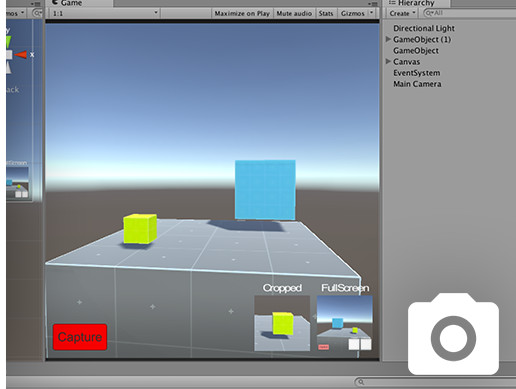
Task: Click the red X axis gizmo cone
Action: [x=21, y=54]
